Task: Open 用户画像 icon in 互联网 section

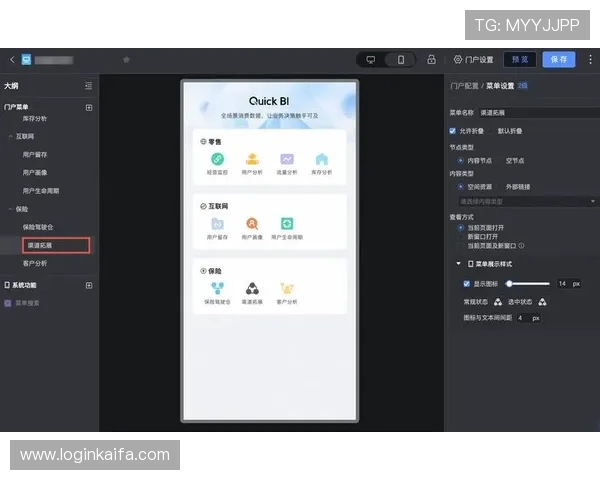Action: (252, 225)
